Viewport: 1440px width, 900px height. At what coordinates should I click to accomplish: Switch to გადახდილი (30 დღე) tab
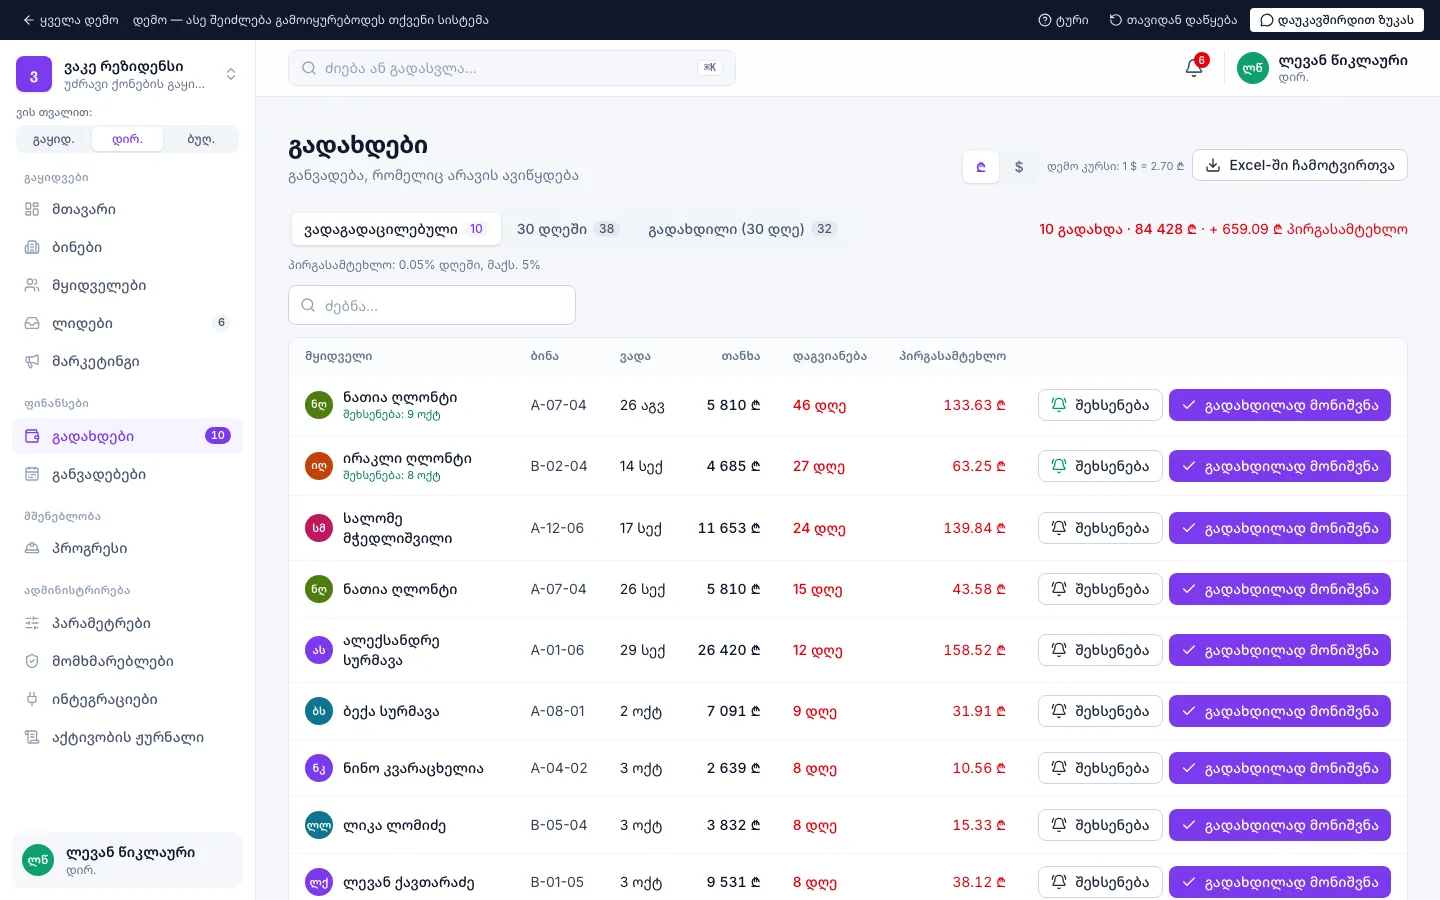click(741, 229)
